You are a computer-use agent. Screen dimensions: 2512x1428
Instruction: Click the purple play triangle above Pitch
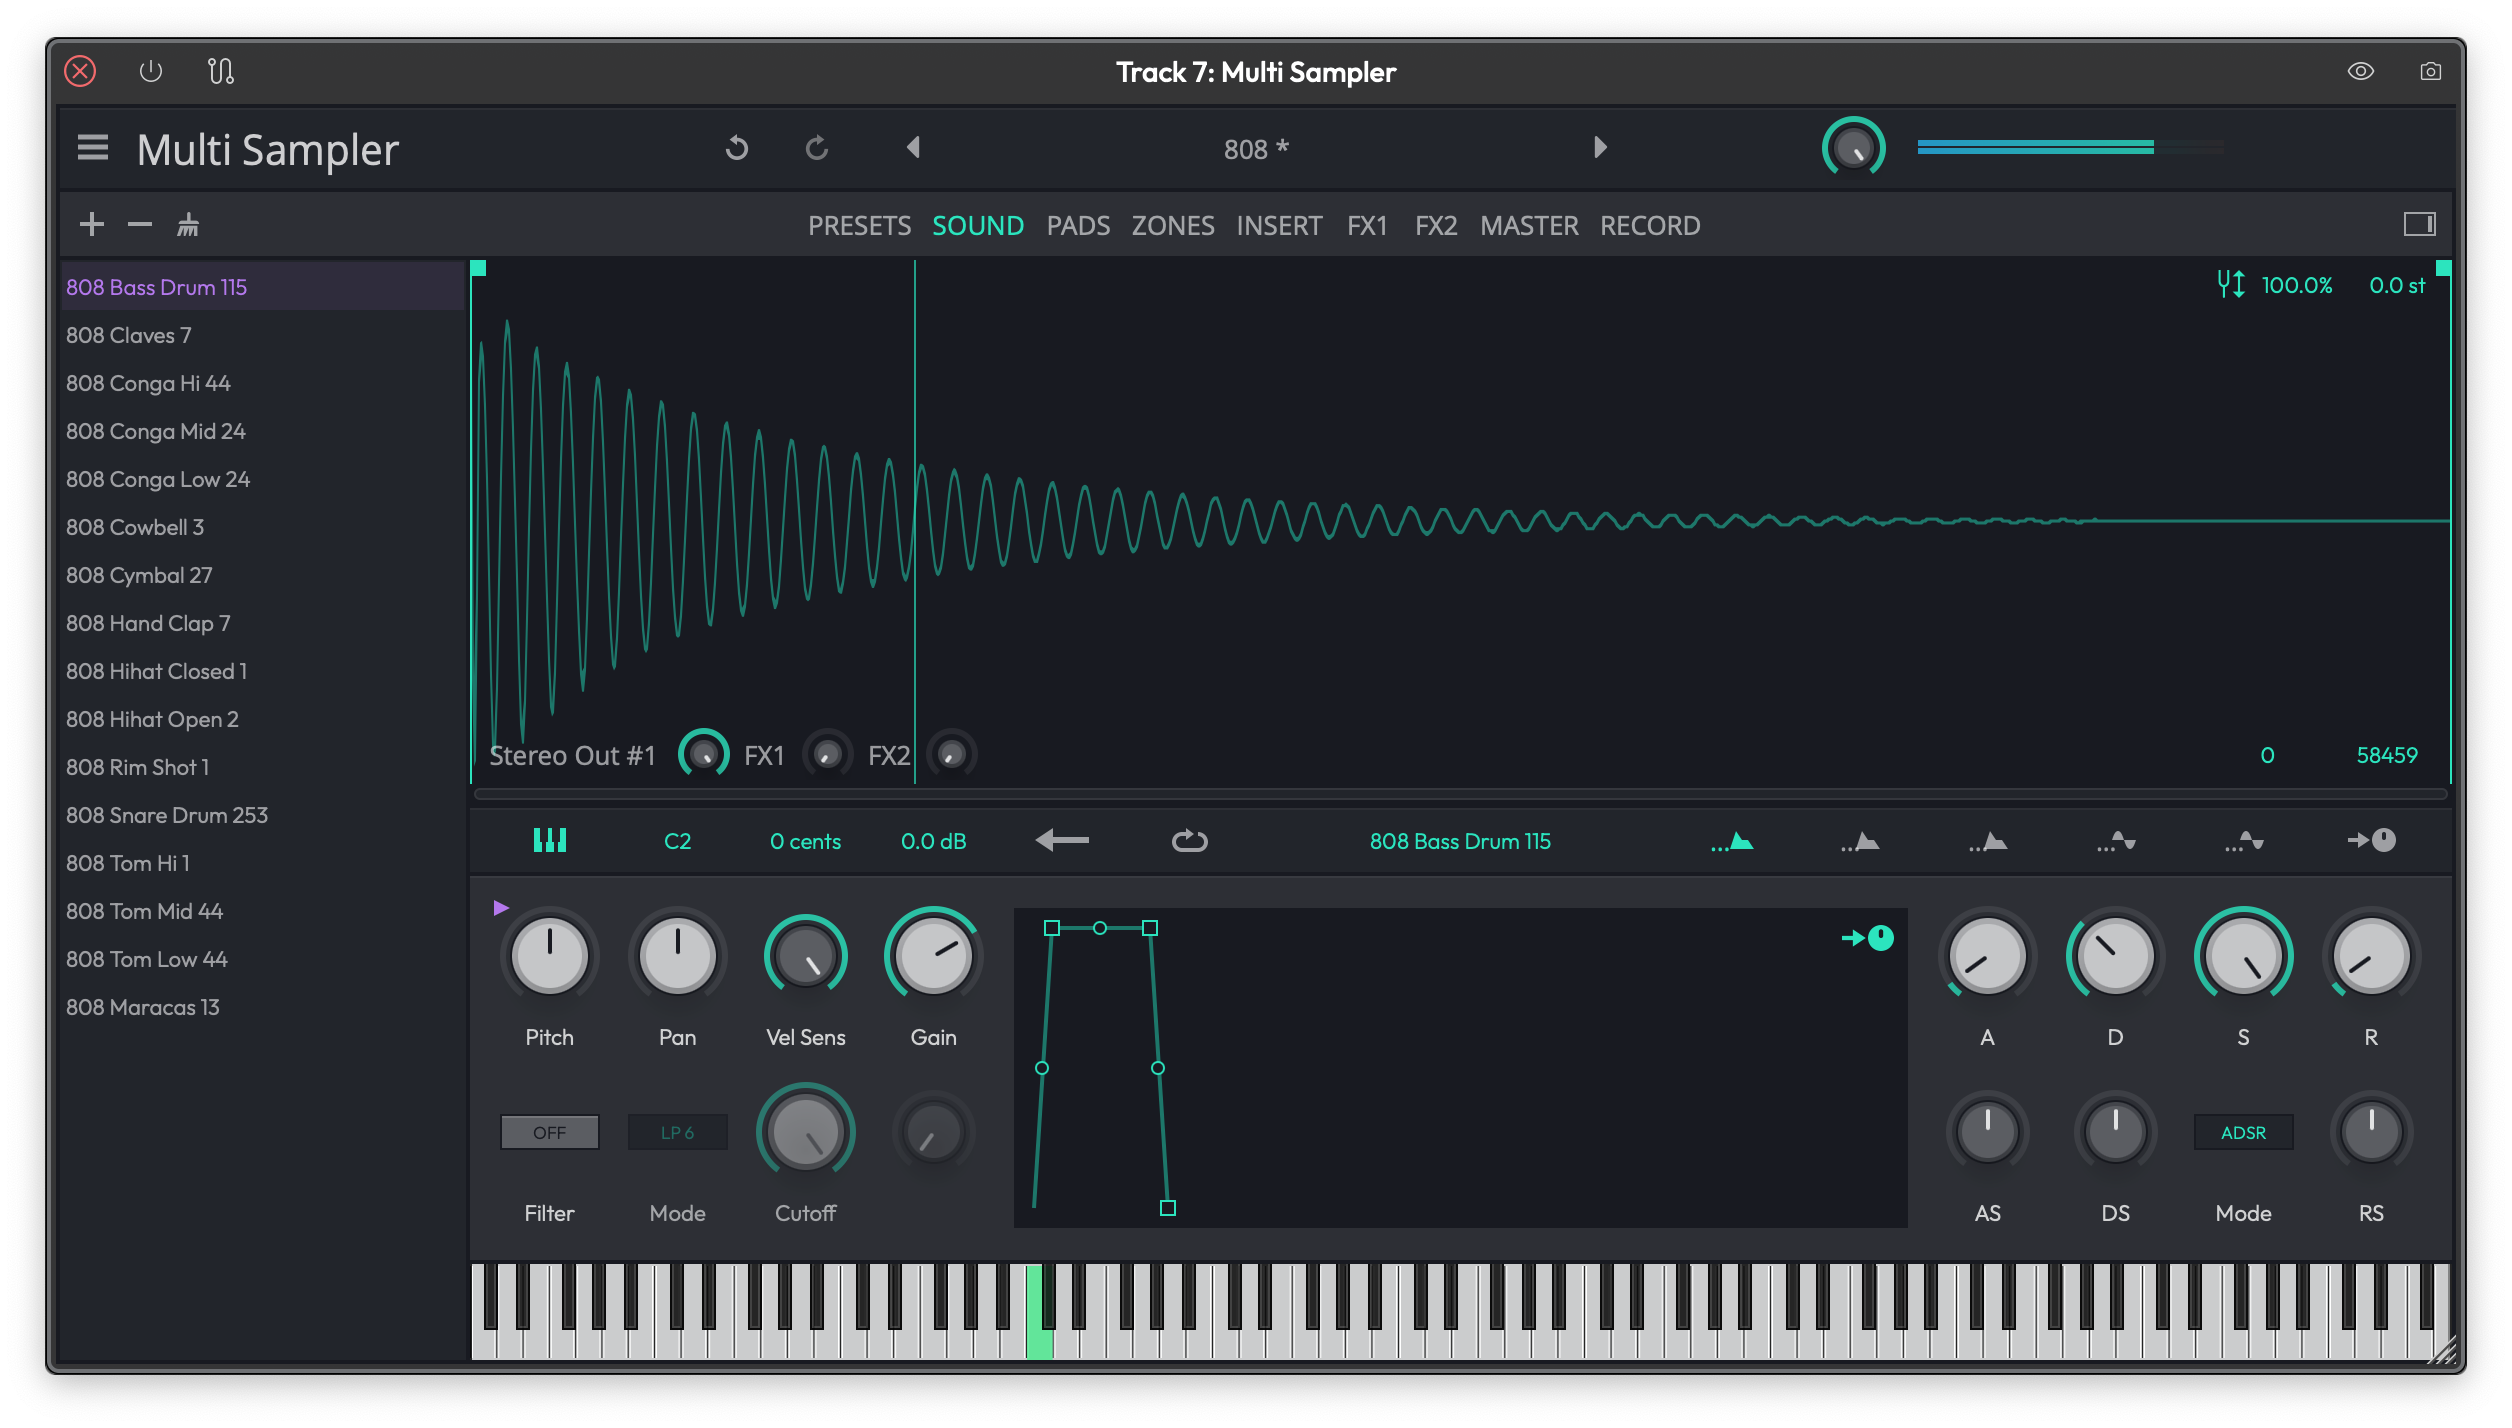[x=501, y=907]
